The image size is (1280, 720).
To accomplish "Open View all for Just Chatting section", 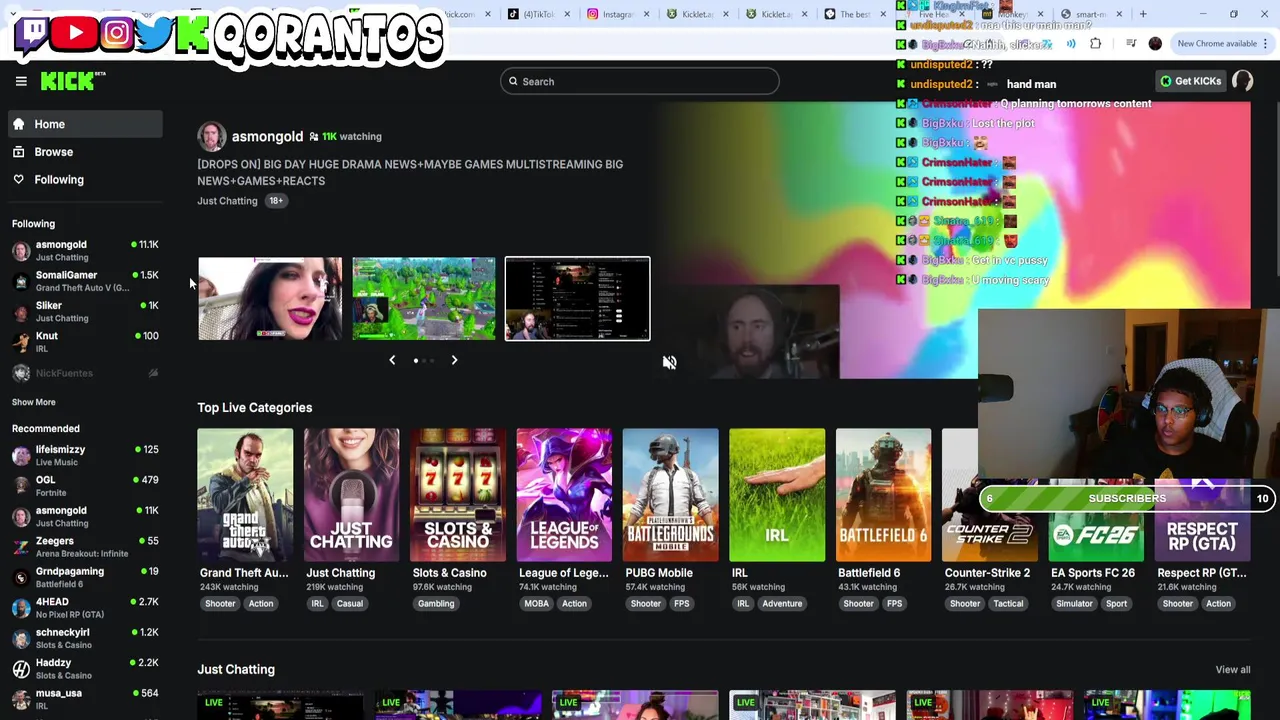I will pos(1233,670).
